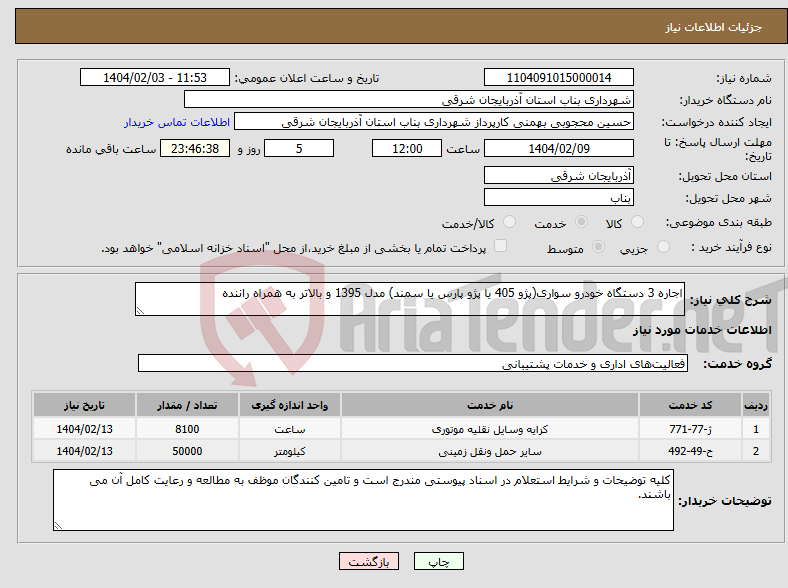Toggle Islamic treasury payment checkbox

pos(500,246)
